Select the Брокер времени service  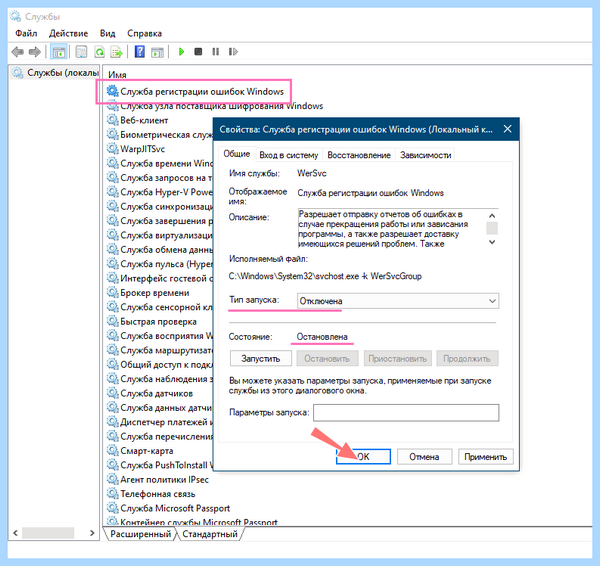(x=155, y=293)
